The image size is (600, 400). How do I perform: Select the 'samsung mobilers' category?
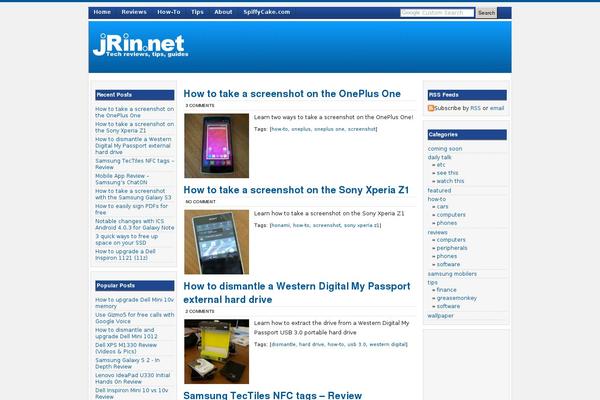click(x=452, y=274)
